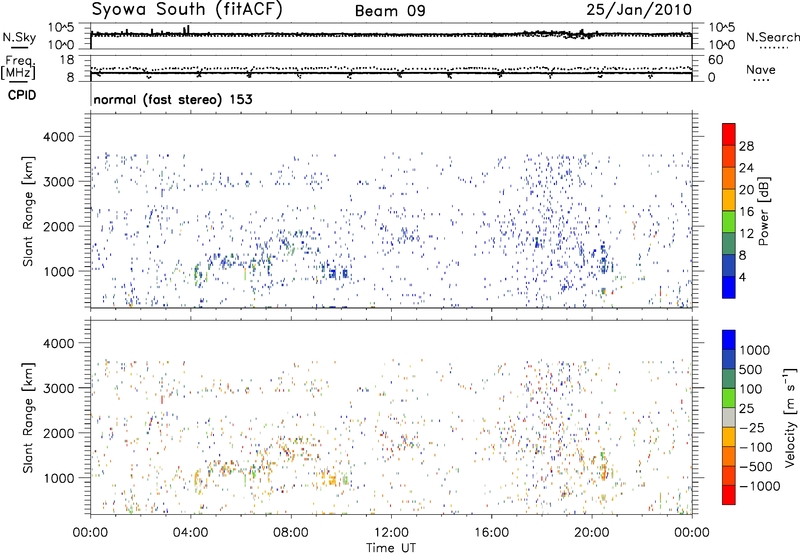
Task: Click the power panel 'Slant Range [km]' label
Action: [x=28, y=211]
